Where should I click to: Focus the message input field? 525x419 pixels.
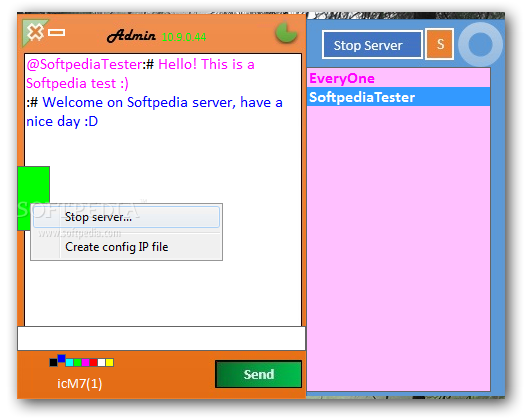(x=161, y=339)
